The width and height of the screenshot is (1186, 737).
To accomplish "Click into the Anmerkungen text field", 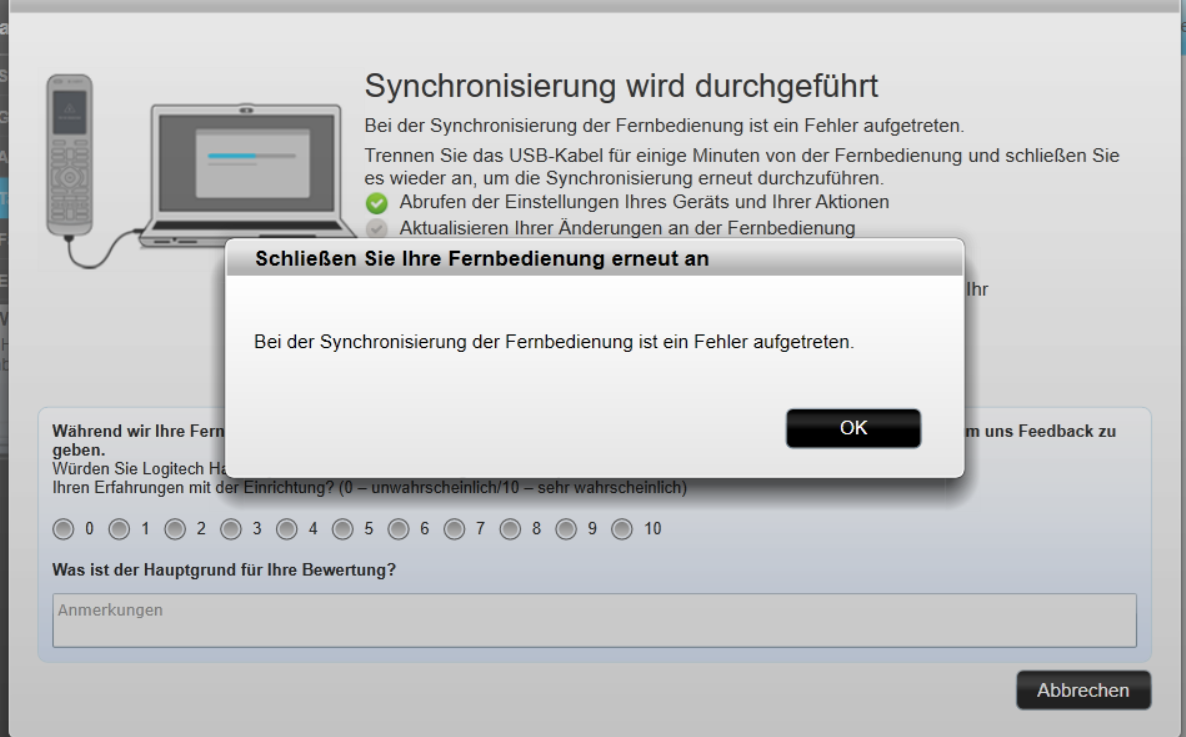I will click(594, 620).
